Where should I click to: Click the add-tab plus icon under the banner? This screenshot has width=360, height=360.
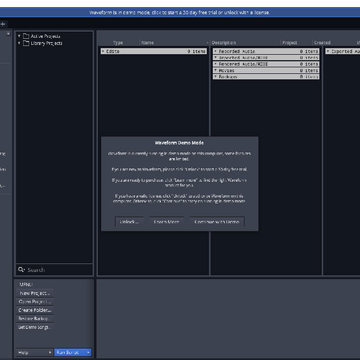(x=3, y=24)
